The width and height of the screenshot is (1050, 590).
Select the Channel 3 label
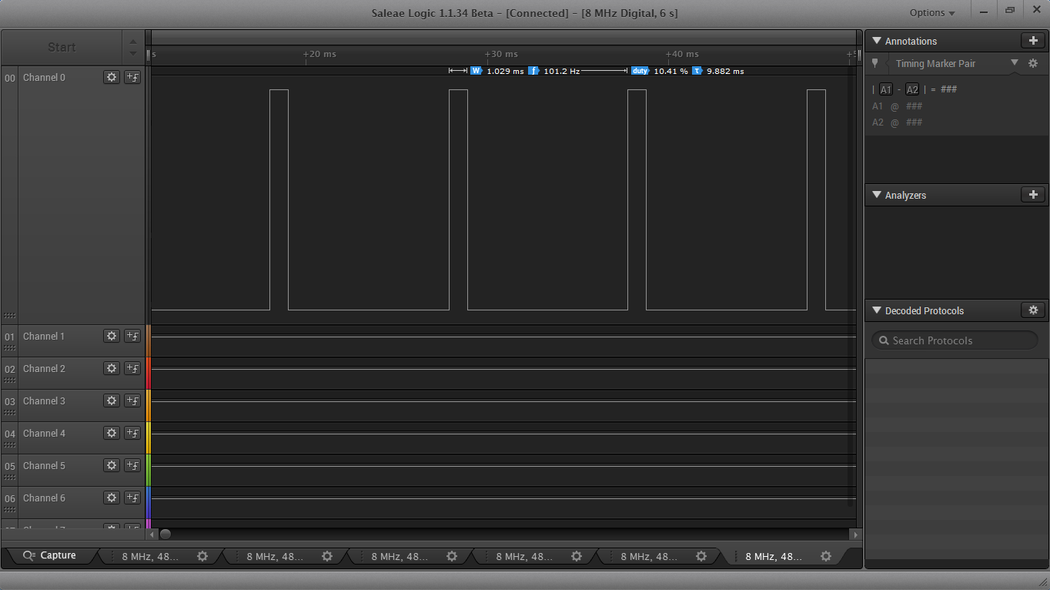pos(44,400)
